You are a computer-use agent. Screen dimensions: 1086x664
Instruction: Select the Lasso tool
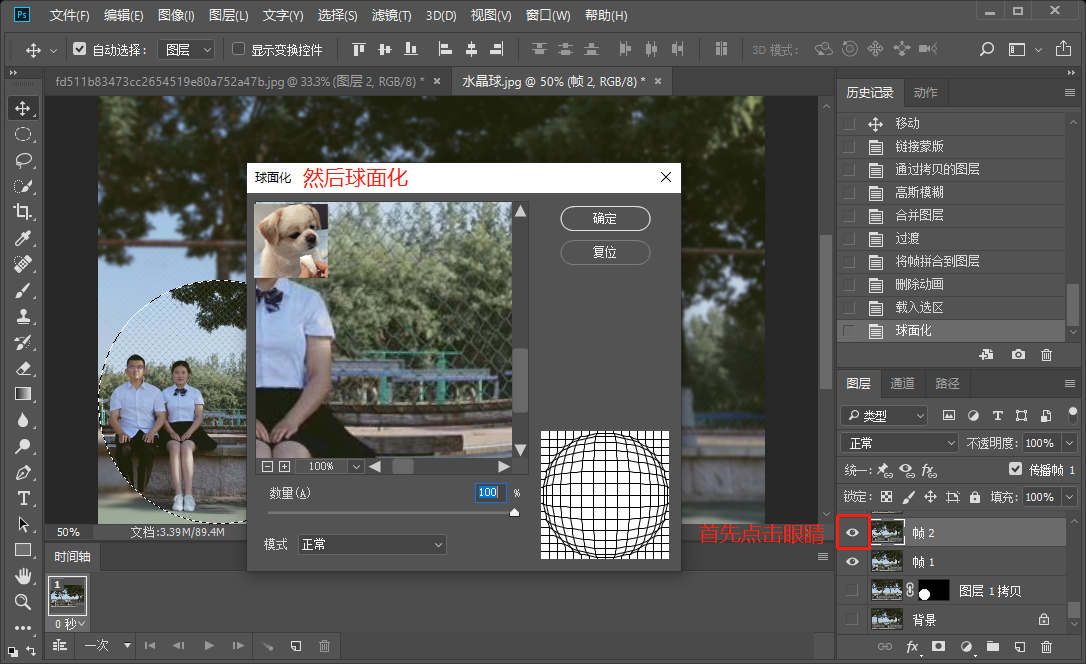click(x=22, y=160)
